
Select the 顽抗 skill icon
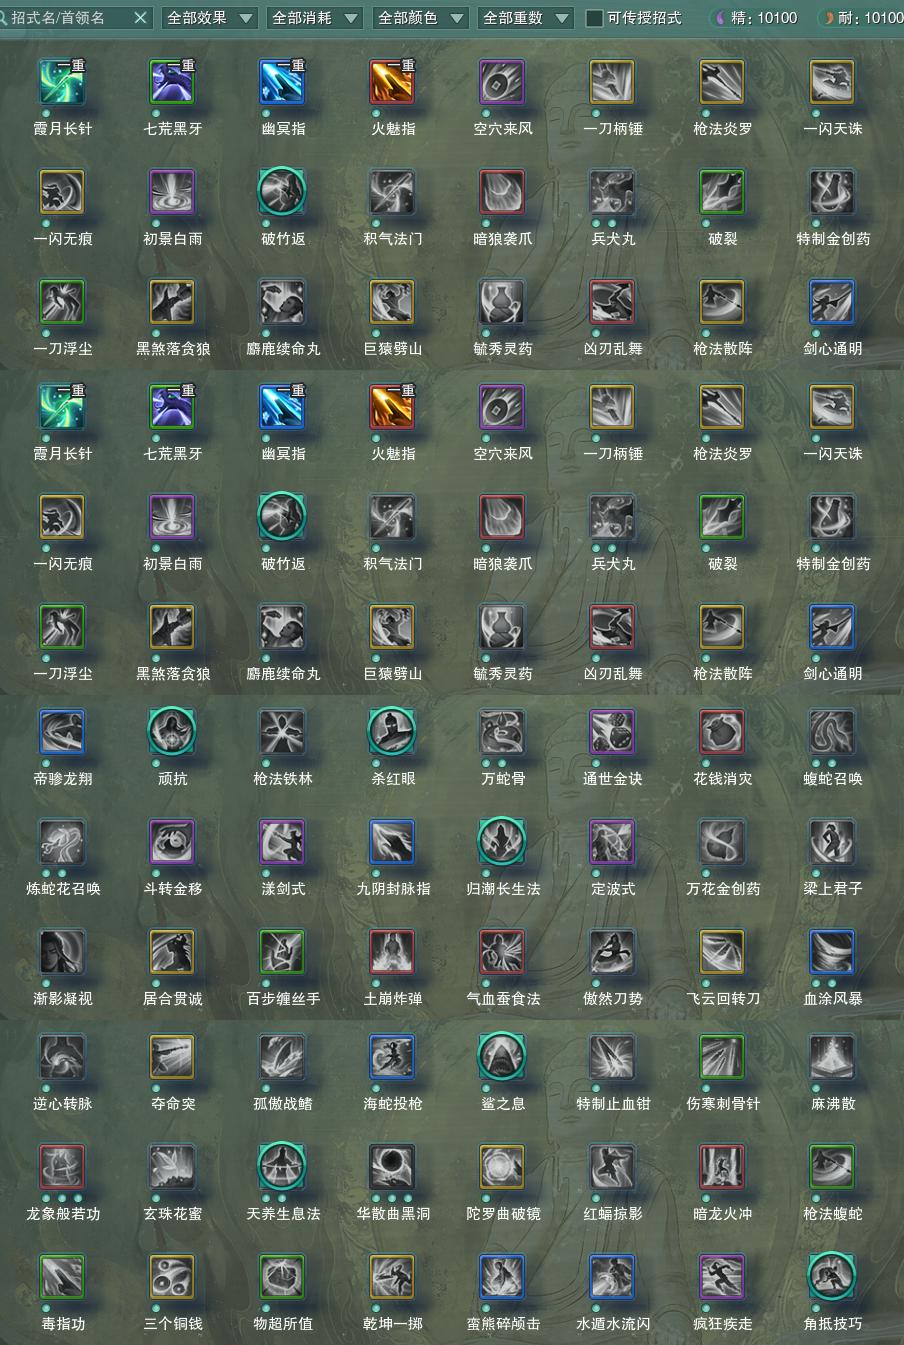coord(173,732)
